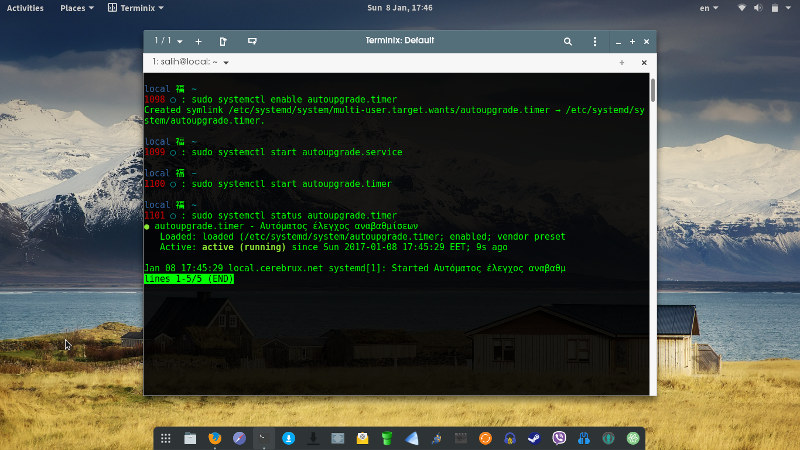Click the 'sudo systemctl enable autoupgrade.timer' command line
The height and width of the screenshot is (450, 800).
click(294, 99)
